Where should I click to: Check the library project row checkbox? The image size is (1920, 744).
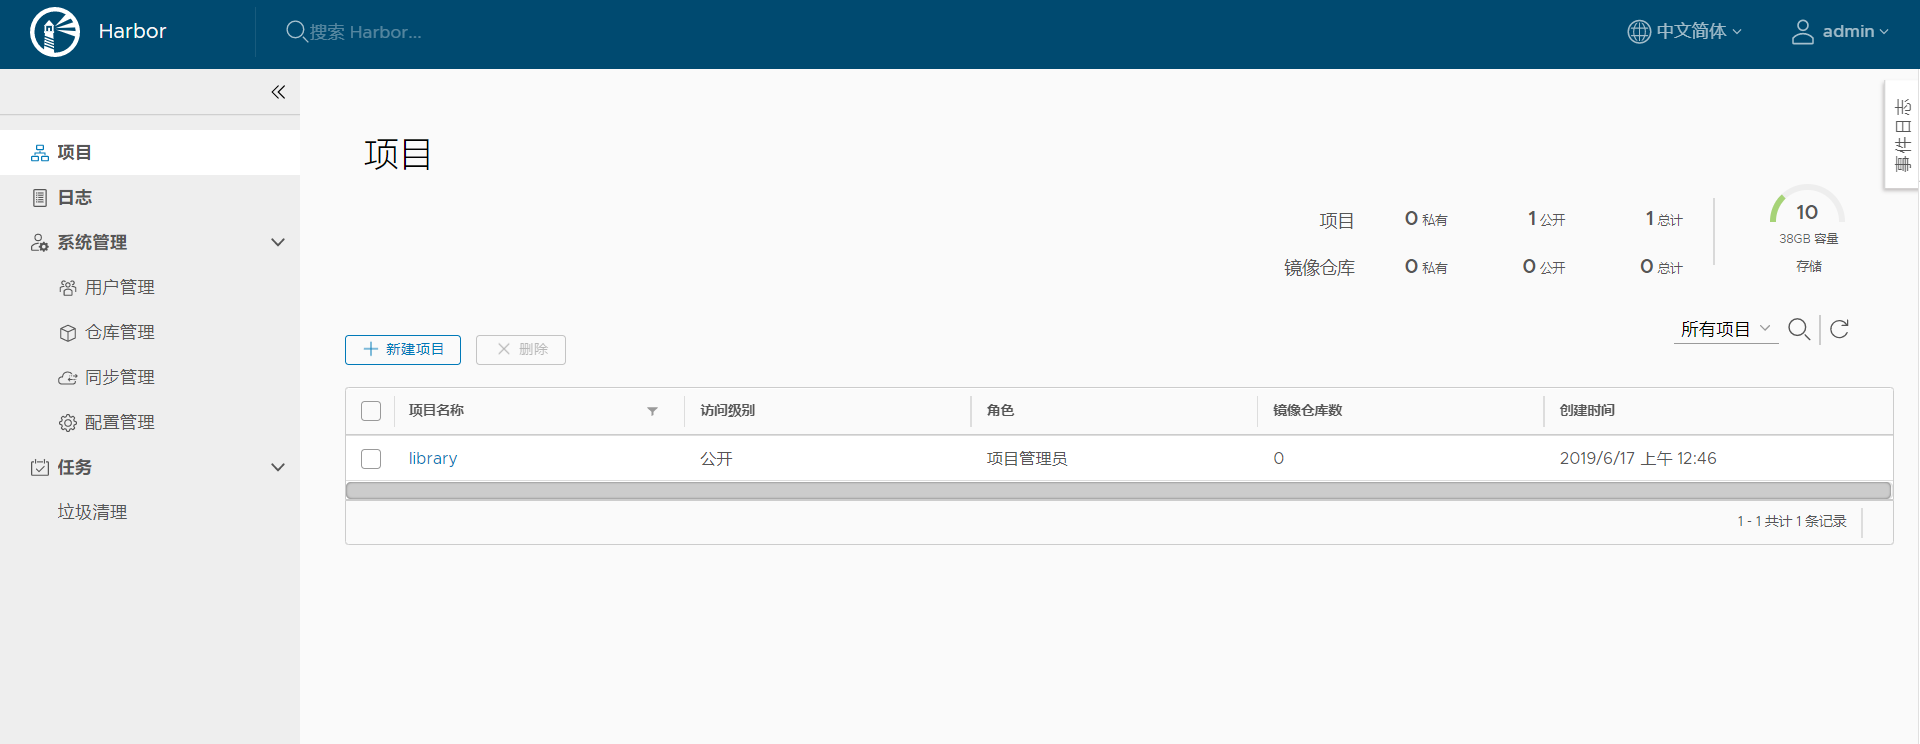coord(371,459)
